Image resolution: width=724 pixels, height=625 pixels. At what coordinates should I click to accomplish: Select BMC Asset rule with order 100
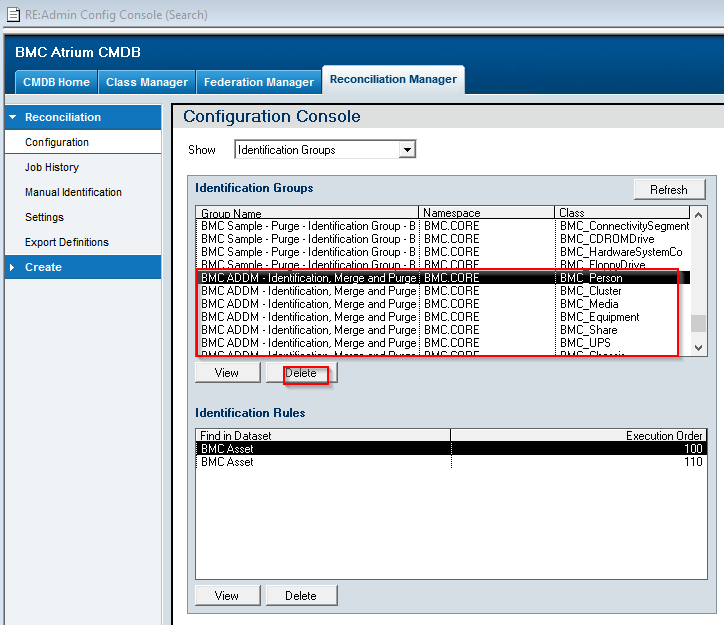pyautogui.click(x=451, y=449)
